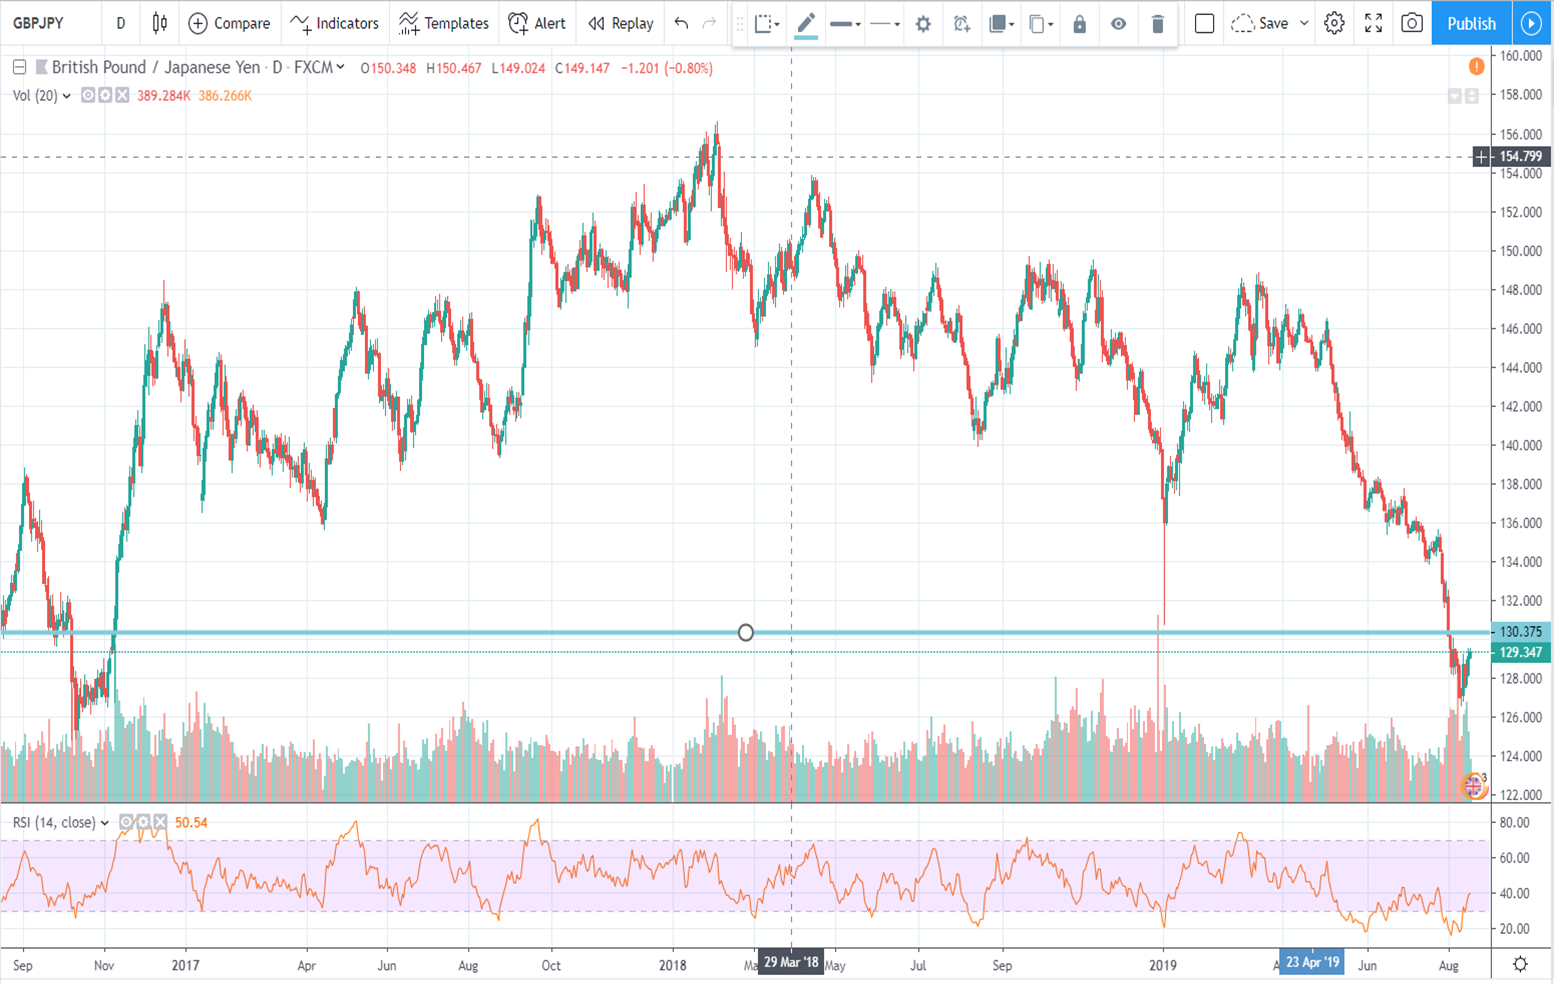
Task: Expand the FXCM symbol info dropdown
Action: point(338,68)
